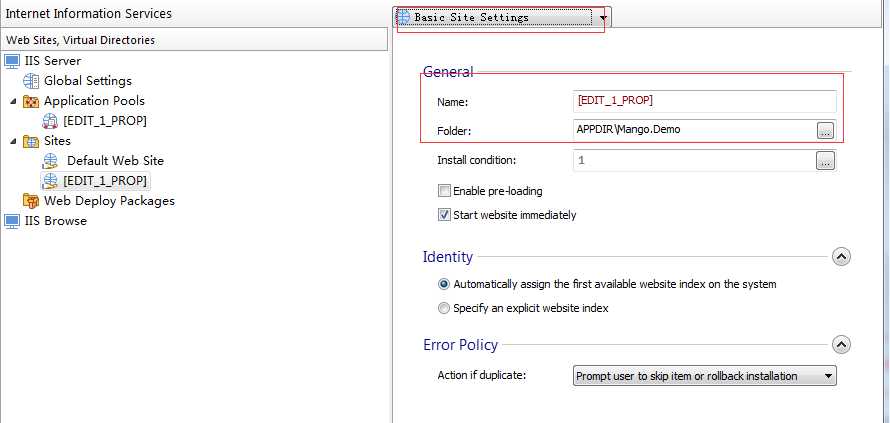Uncheck Start website immediately
The height and width of the screenshot is (423, 890).
coord(444,215)
